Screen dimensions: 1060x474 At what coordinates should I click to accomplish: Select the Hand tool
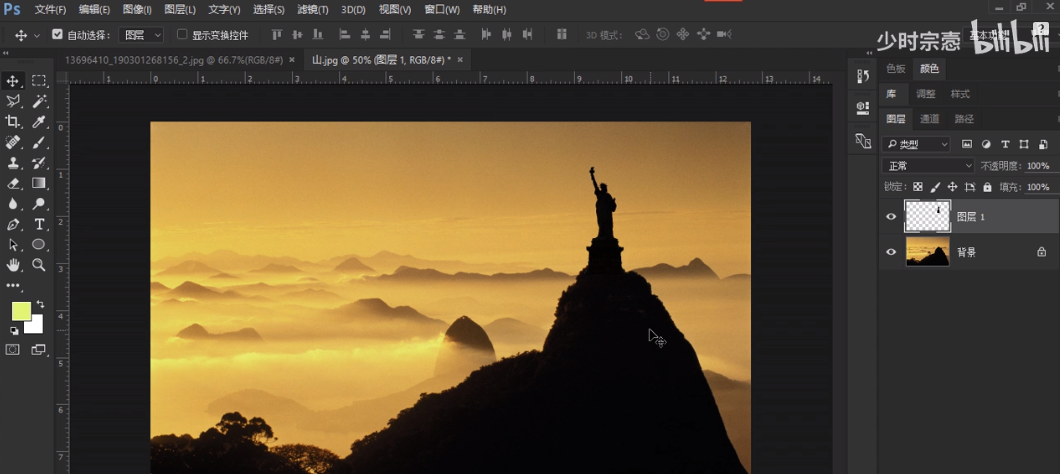point(12,264)
